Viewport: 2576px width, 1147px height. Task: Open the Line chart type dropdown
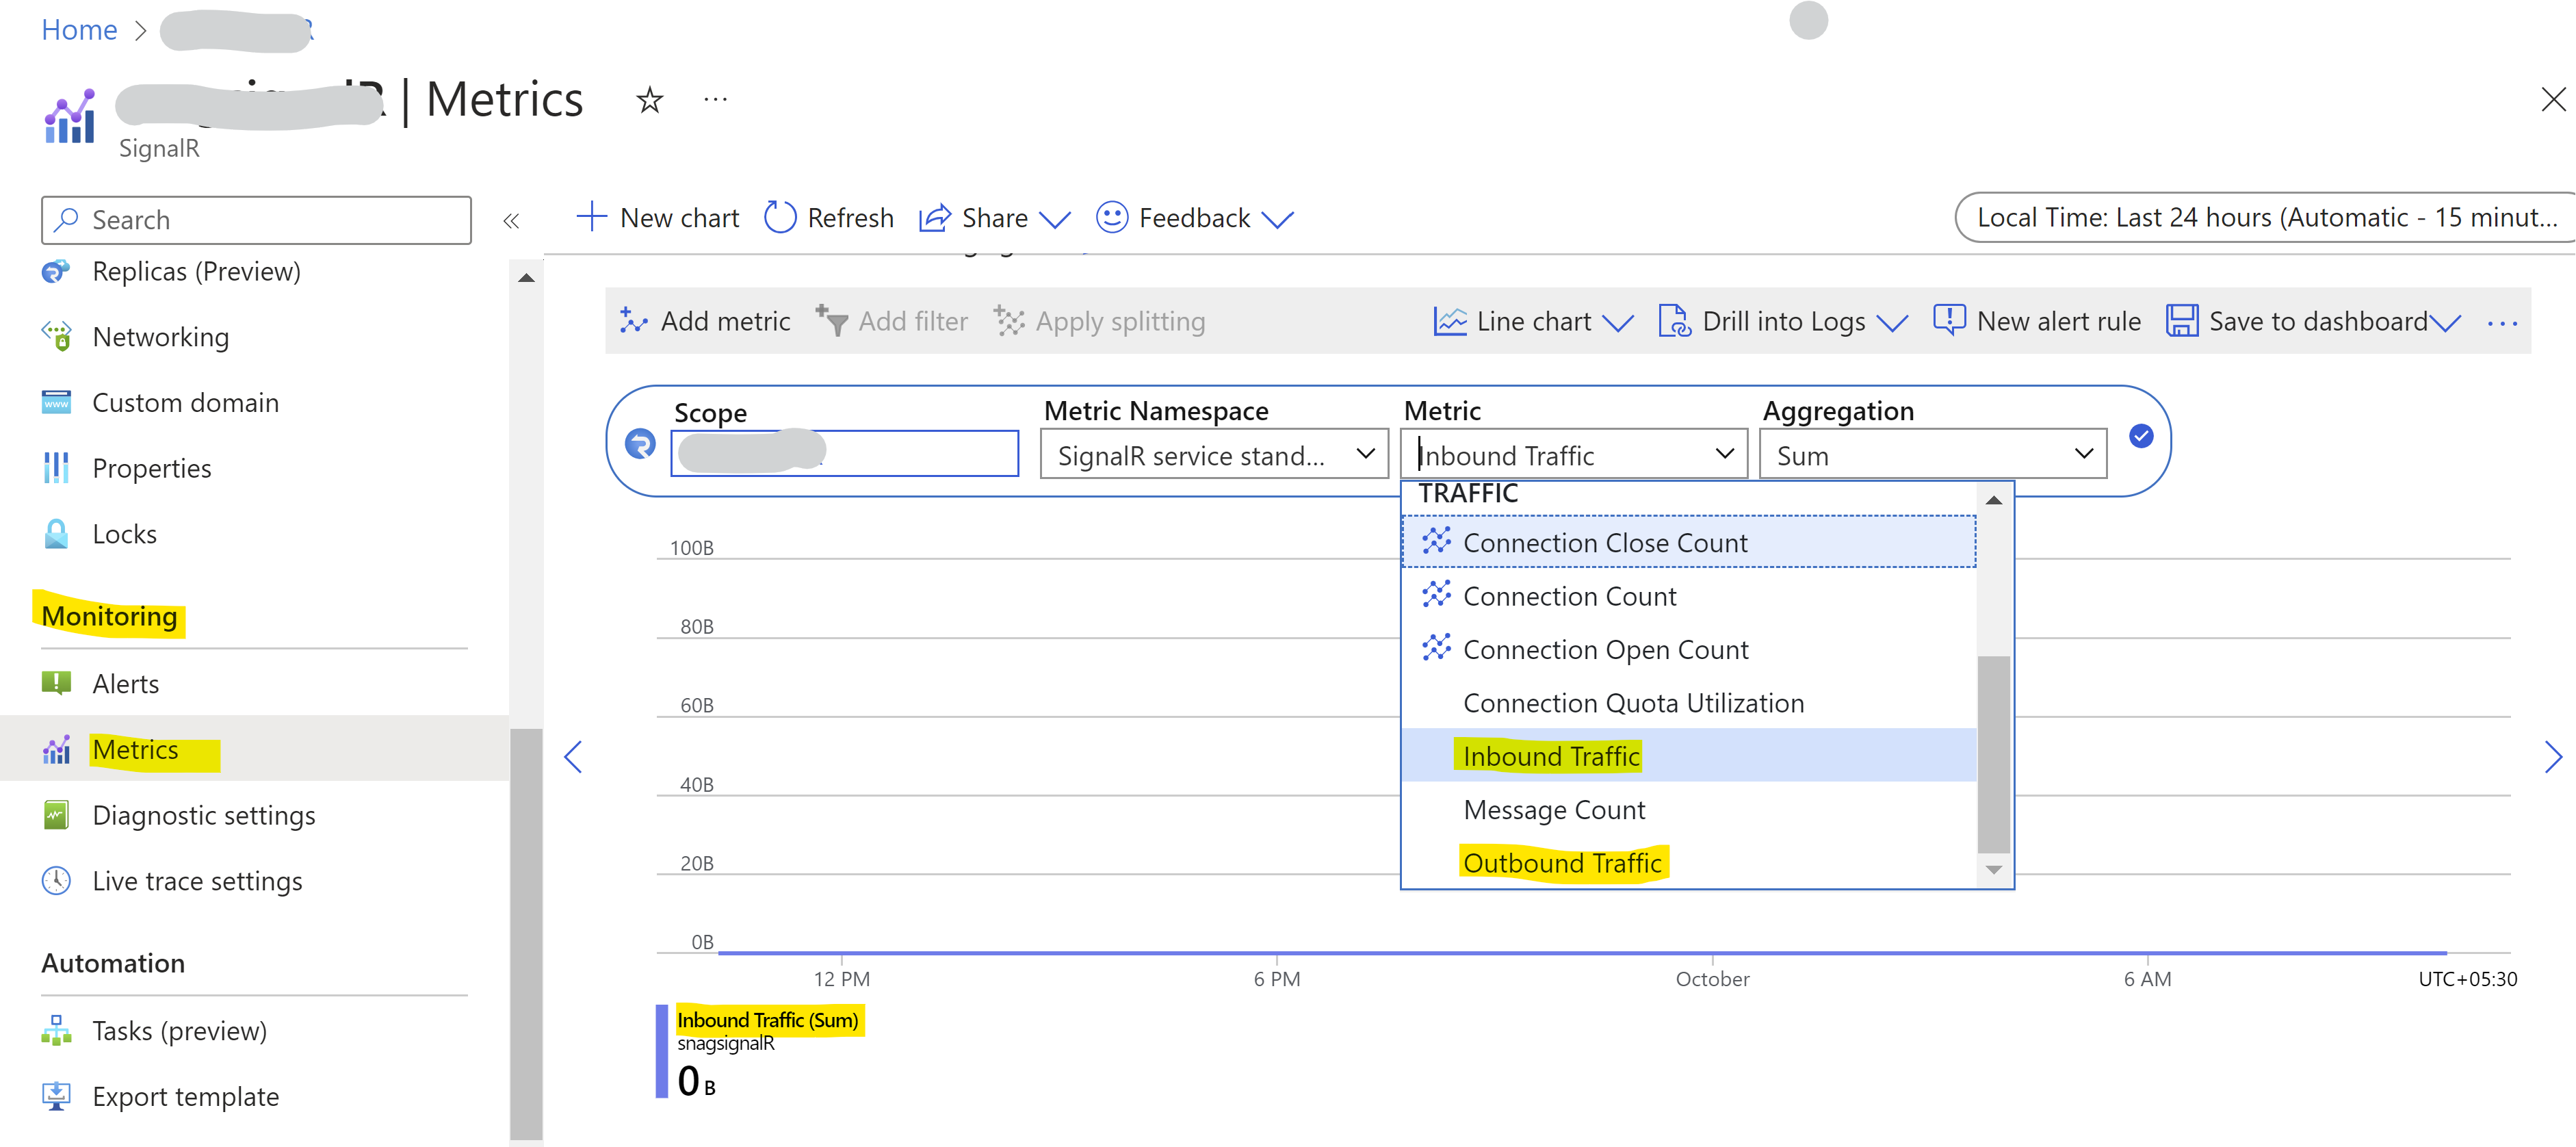1532,321
